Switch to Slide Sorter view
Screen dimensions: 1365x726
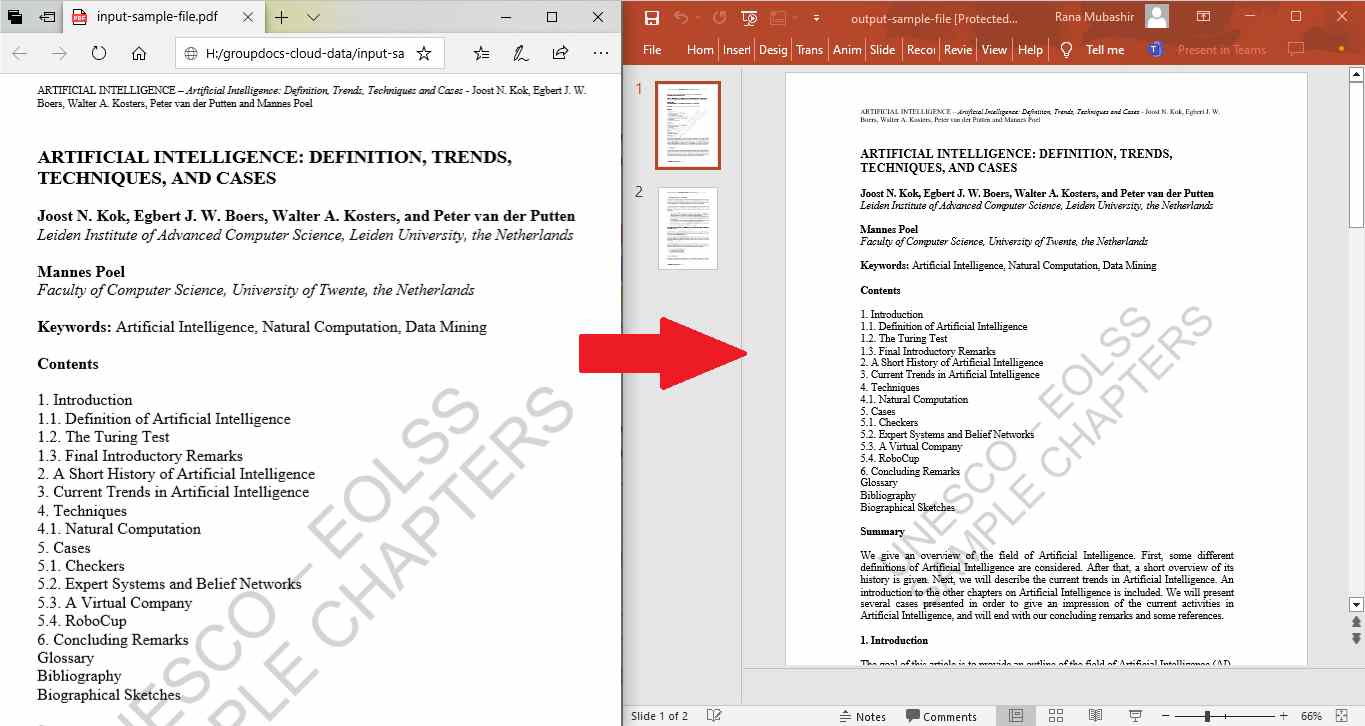(1055, 716)
